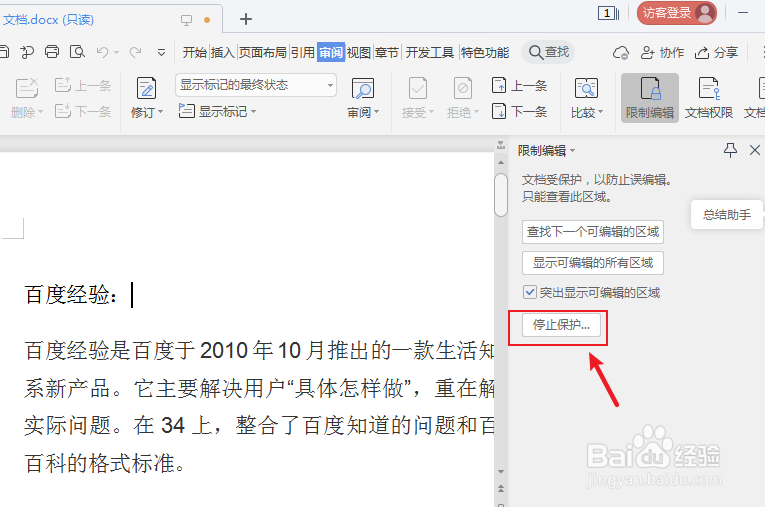
Task: Toggle the 限制编辑 ribbon button
Action: coord(650,98)
